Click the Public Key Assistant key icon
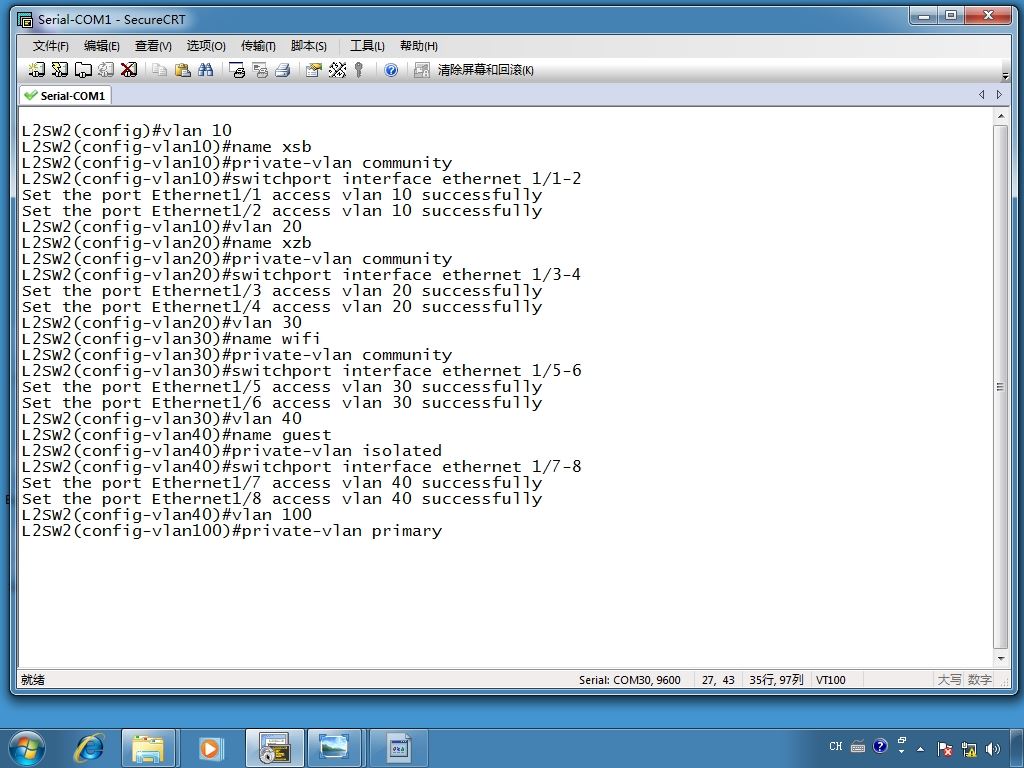The height and width of the screenshot is (768, 1024). (x=359, y=70)
